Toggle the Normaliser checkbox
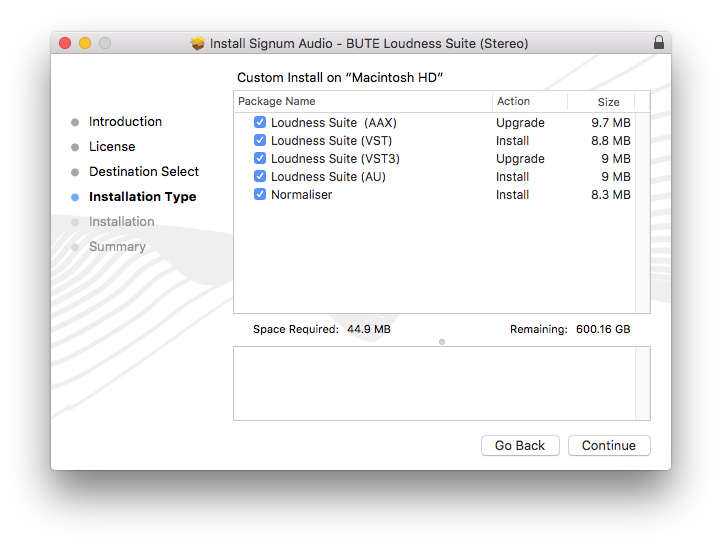The image size is (722, 538). (x=260, y=195)
